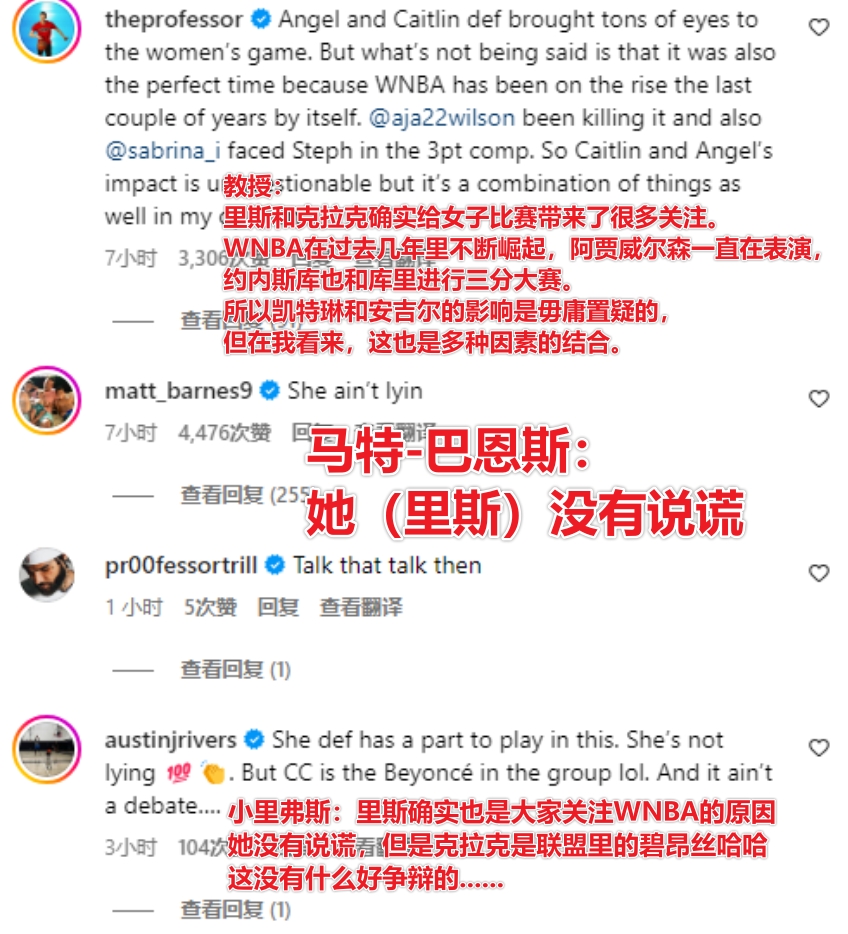Viewport: 848px width, 934px height.
Task: Like austinjrivers' comment using heart
Action: [819, 748]
